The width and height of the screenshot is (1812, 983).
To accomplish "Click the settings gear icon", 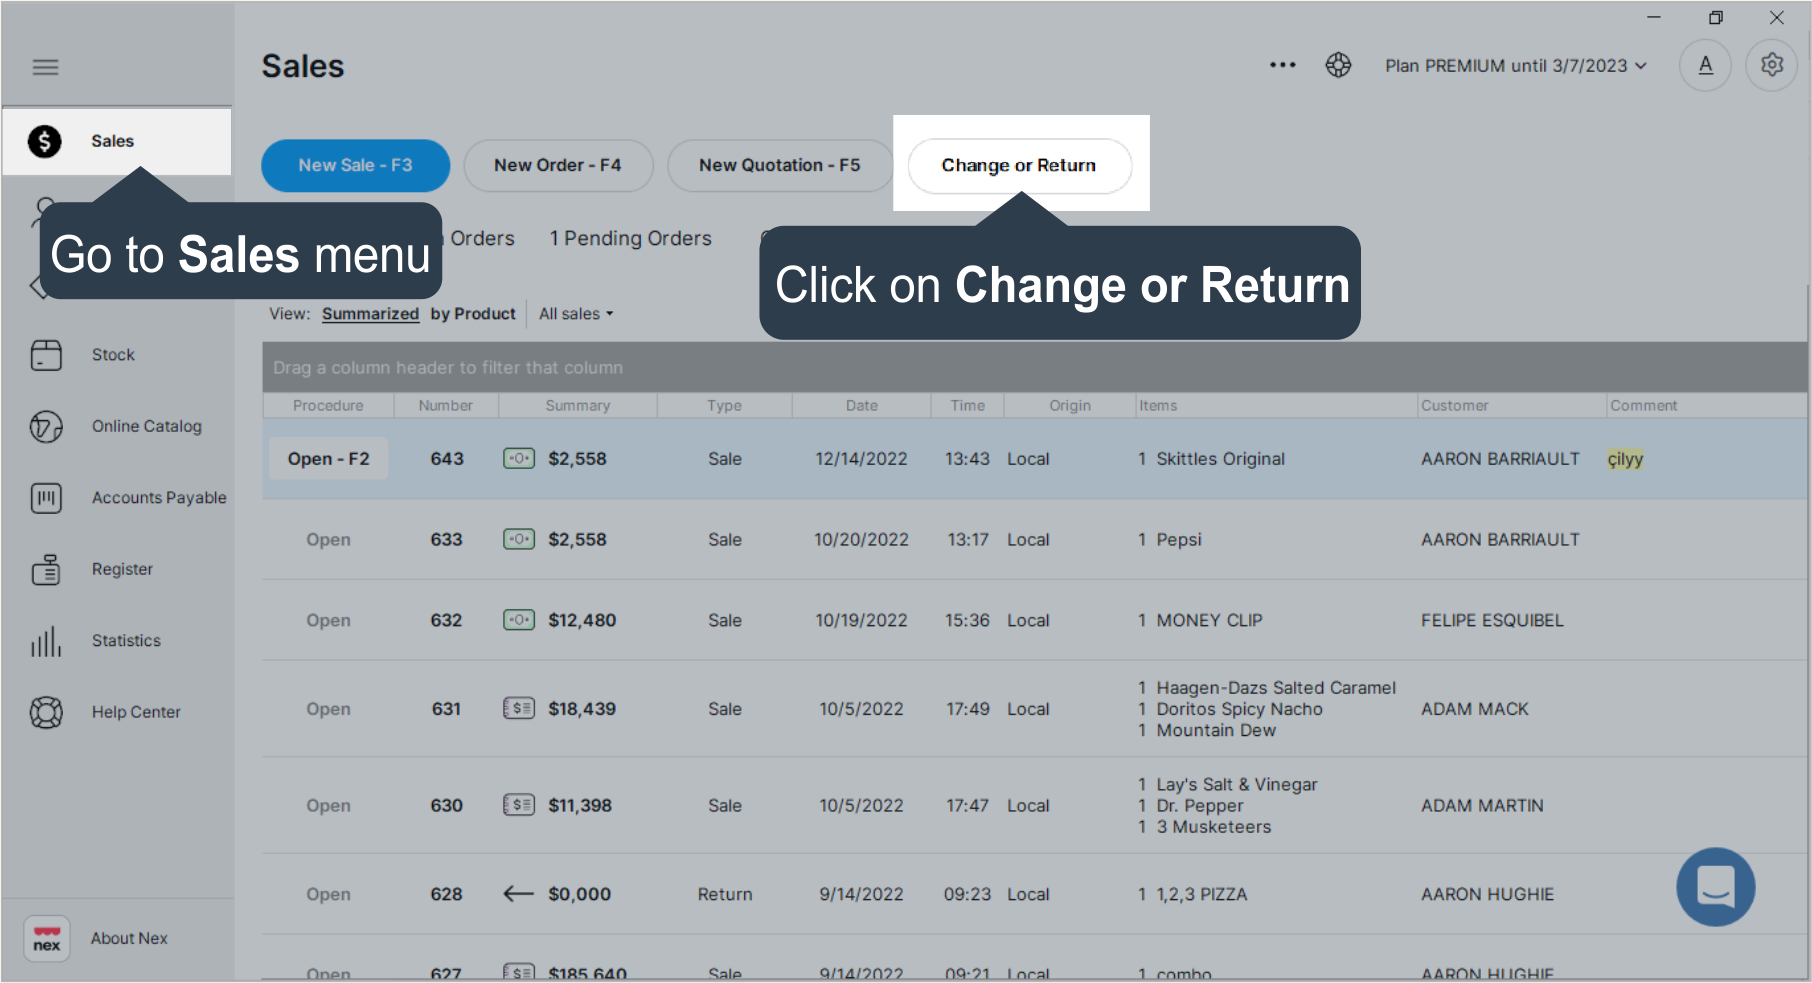I will (x=1771, y=66).
